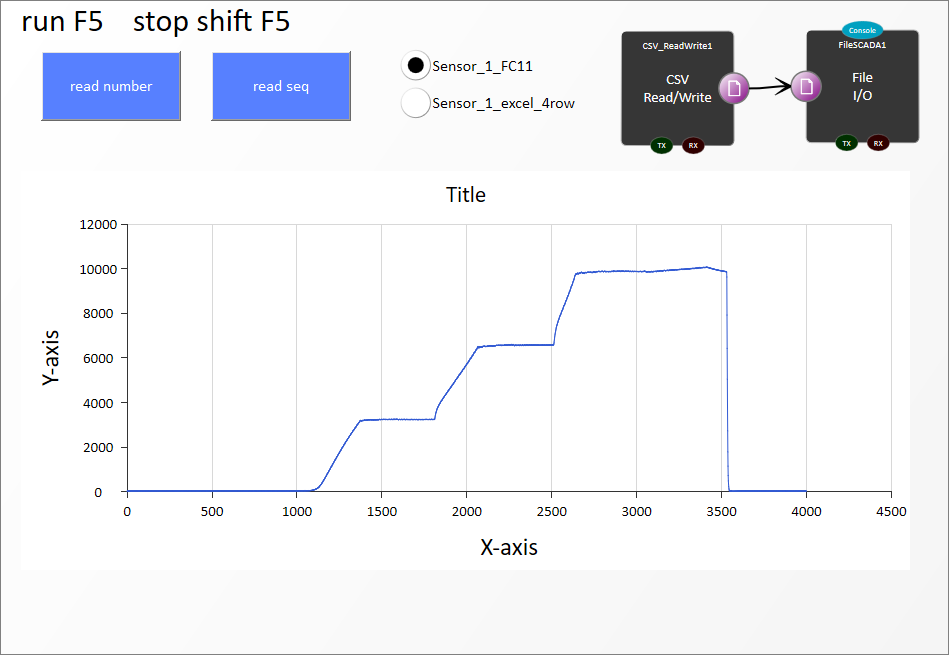The width and height of the screenshot is (949, 655).
Task: Click the CSV_ReadWrite1 block name label
Action: click(677, 46)
